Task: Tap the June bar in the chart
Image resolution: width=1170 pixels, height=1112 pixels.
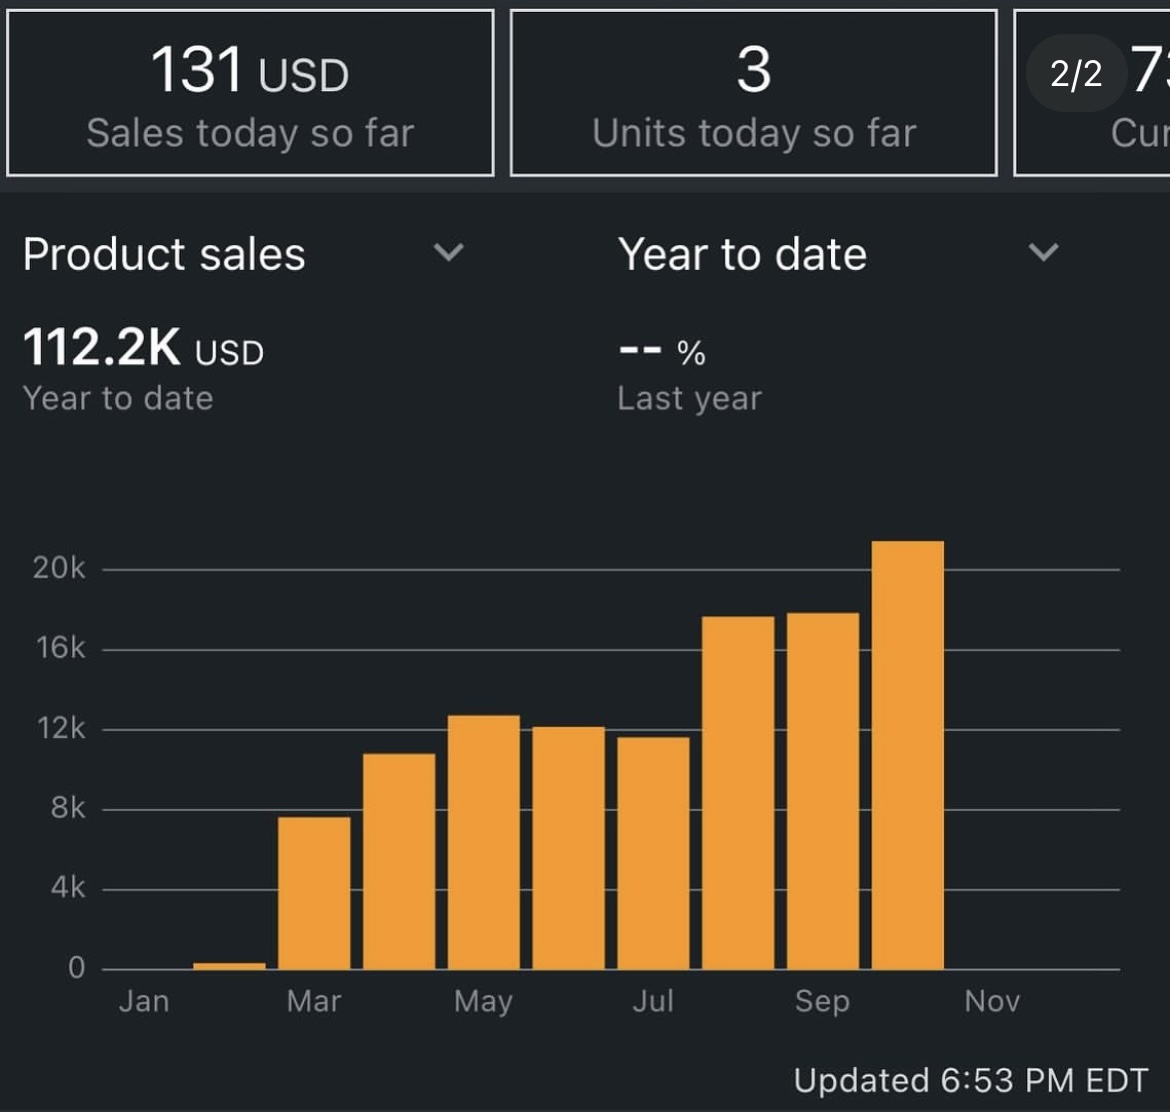Action: click(568, 848)
